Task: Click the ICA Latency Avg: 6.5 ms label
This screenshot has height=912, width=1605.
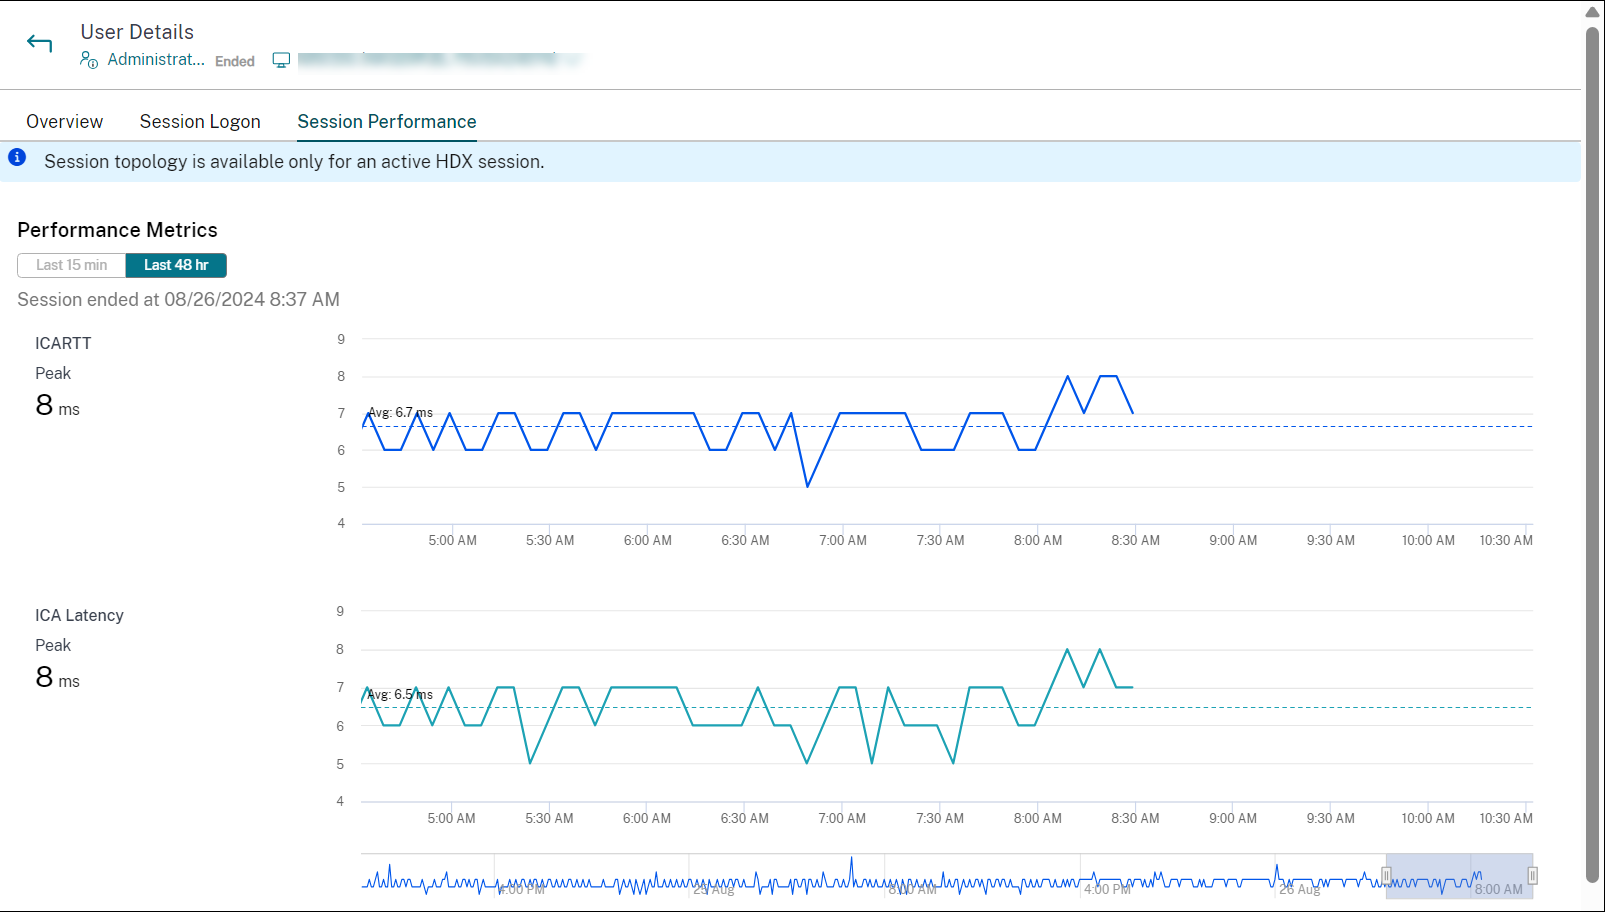Action: click(x=400, y=694)
